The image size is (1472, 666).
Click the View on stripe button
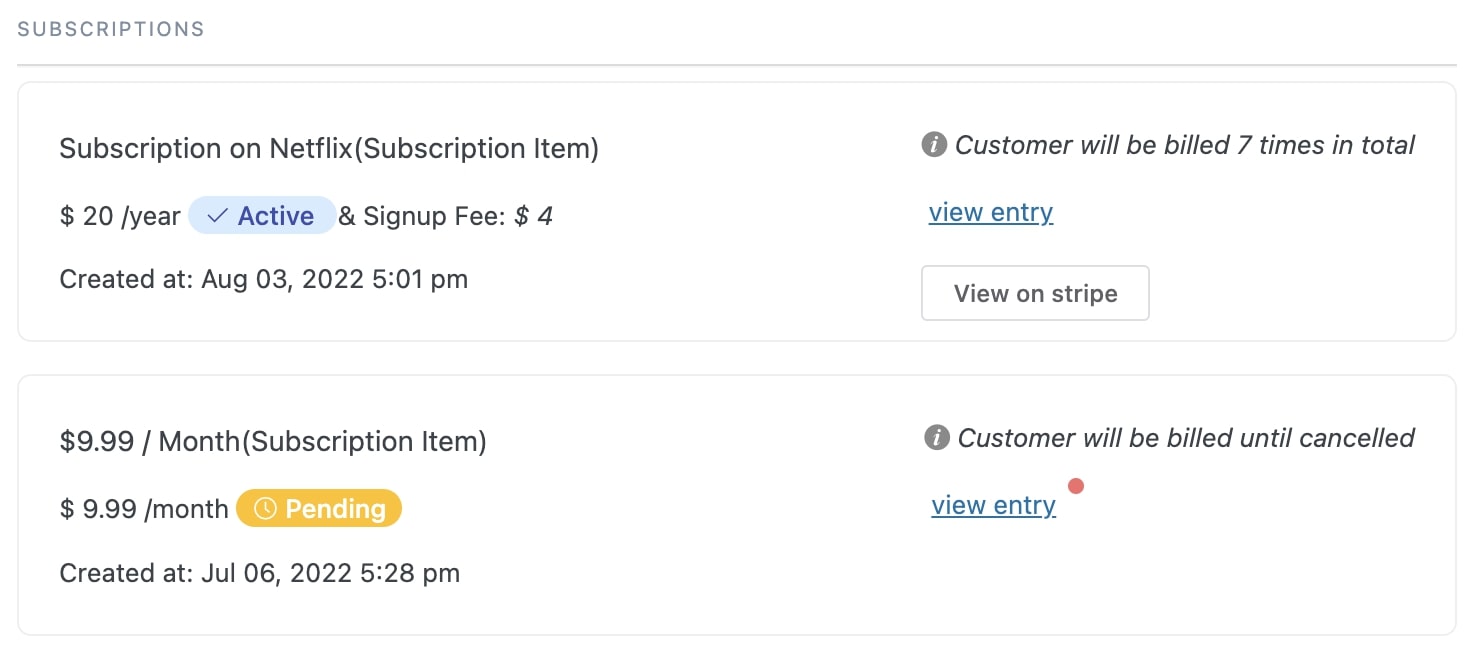click(x=1035, y=293)
